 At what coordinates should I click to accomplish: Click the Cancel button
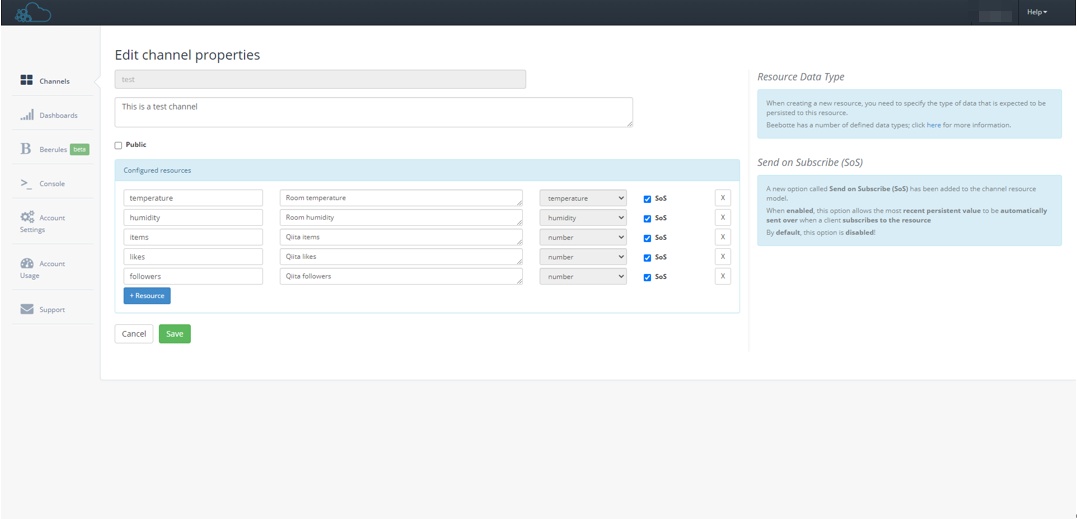point(134,334)
